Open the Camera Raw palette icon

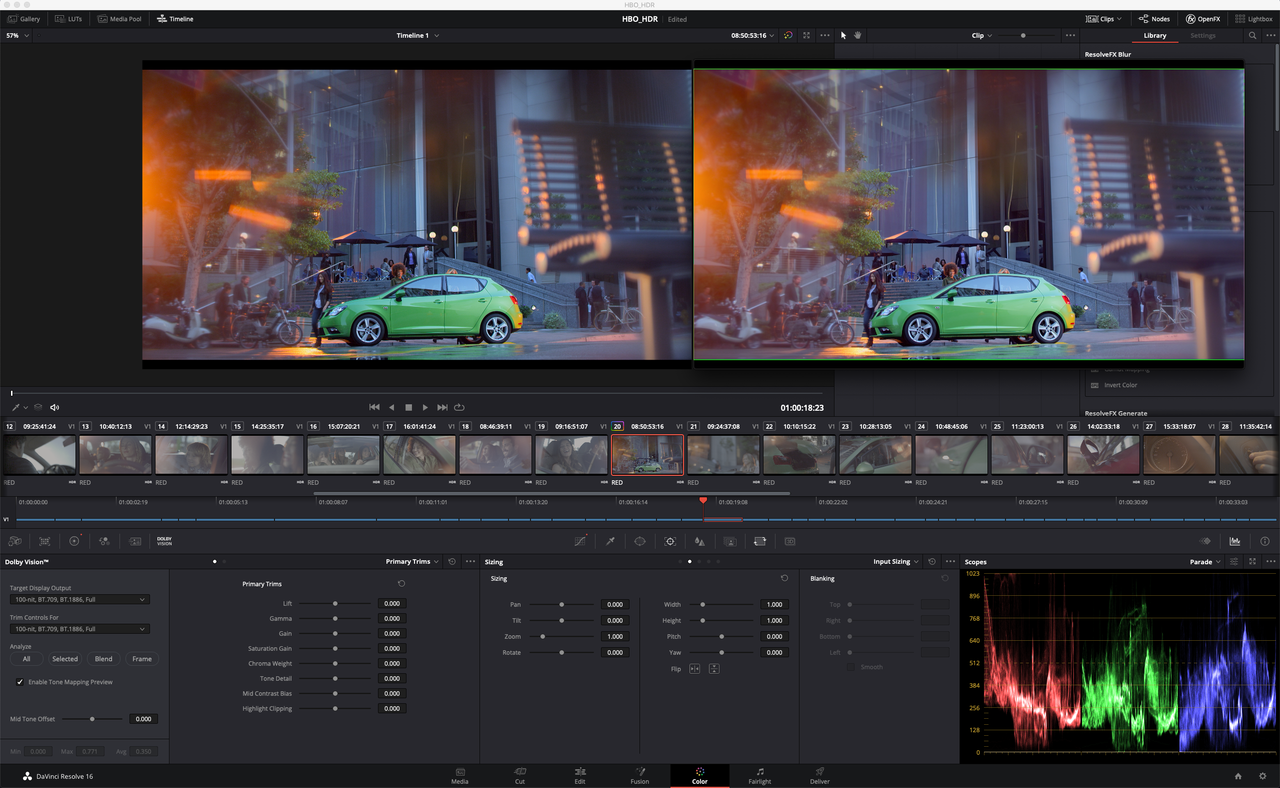point(15,541)
